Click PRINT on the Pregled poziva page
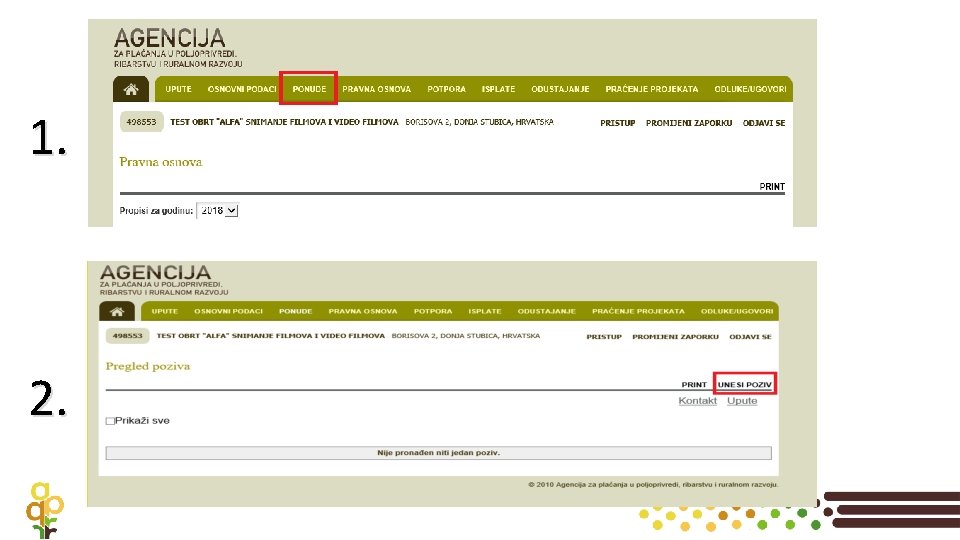The image size is (960, 540). pyautogui.click(x=694, y=385)
